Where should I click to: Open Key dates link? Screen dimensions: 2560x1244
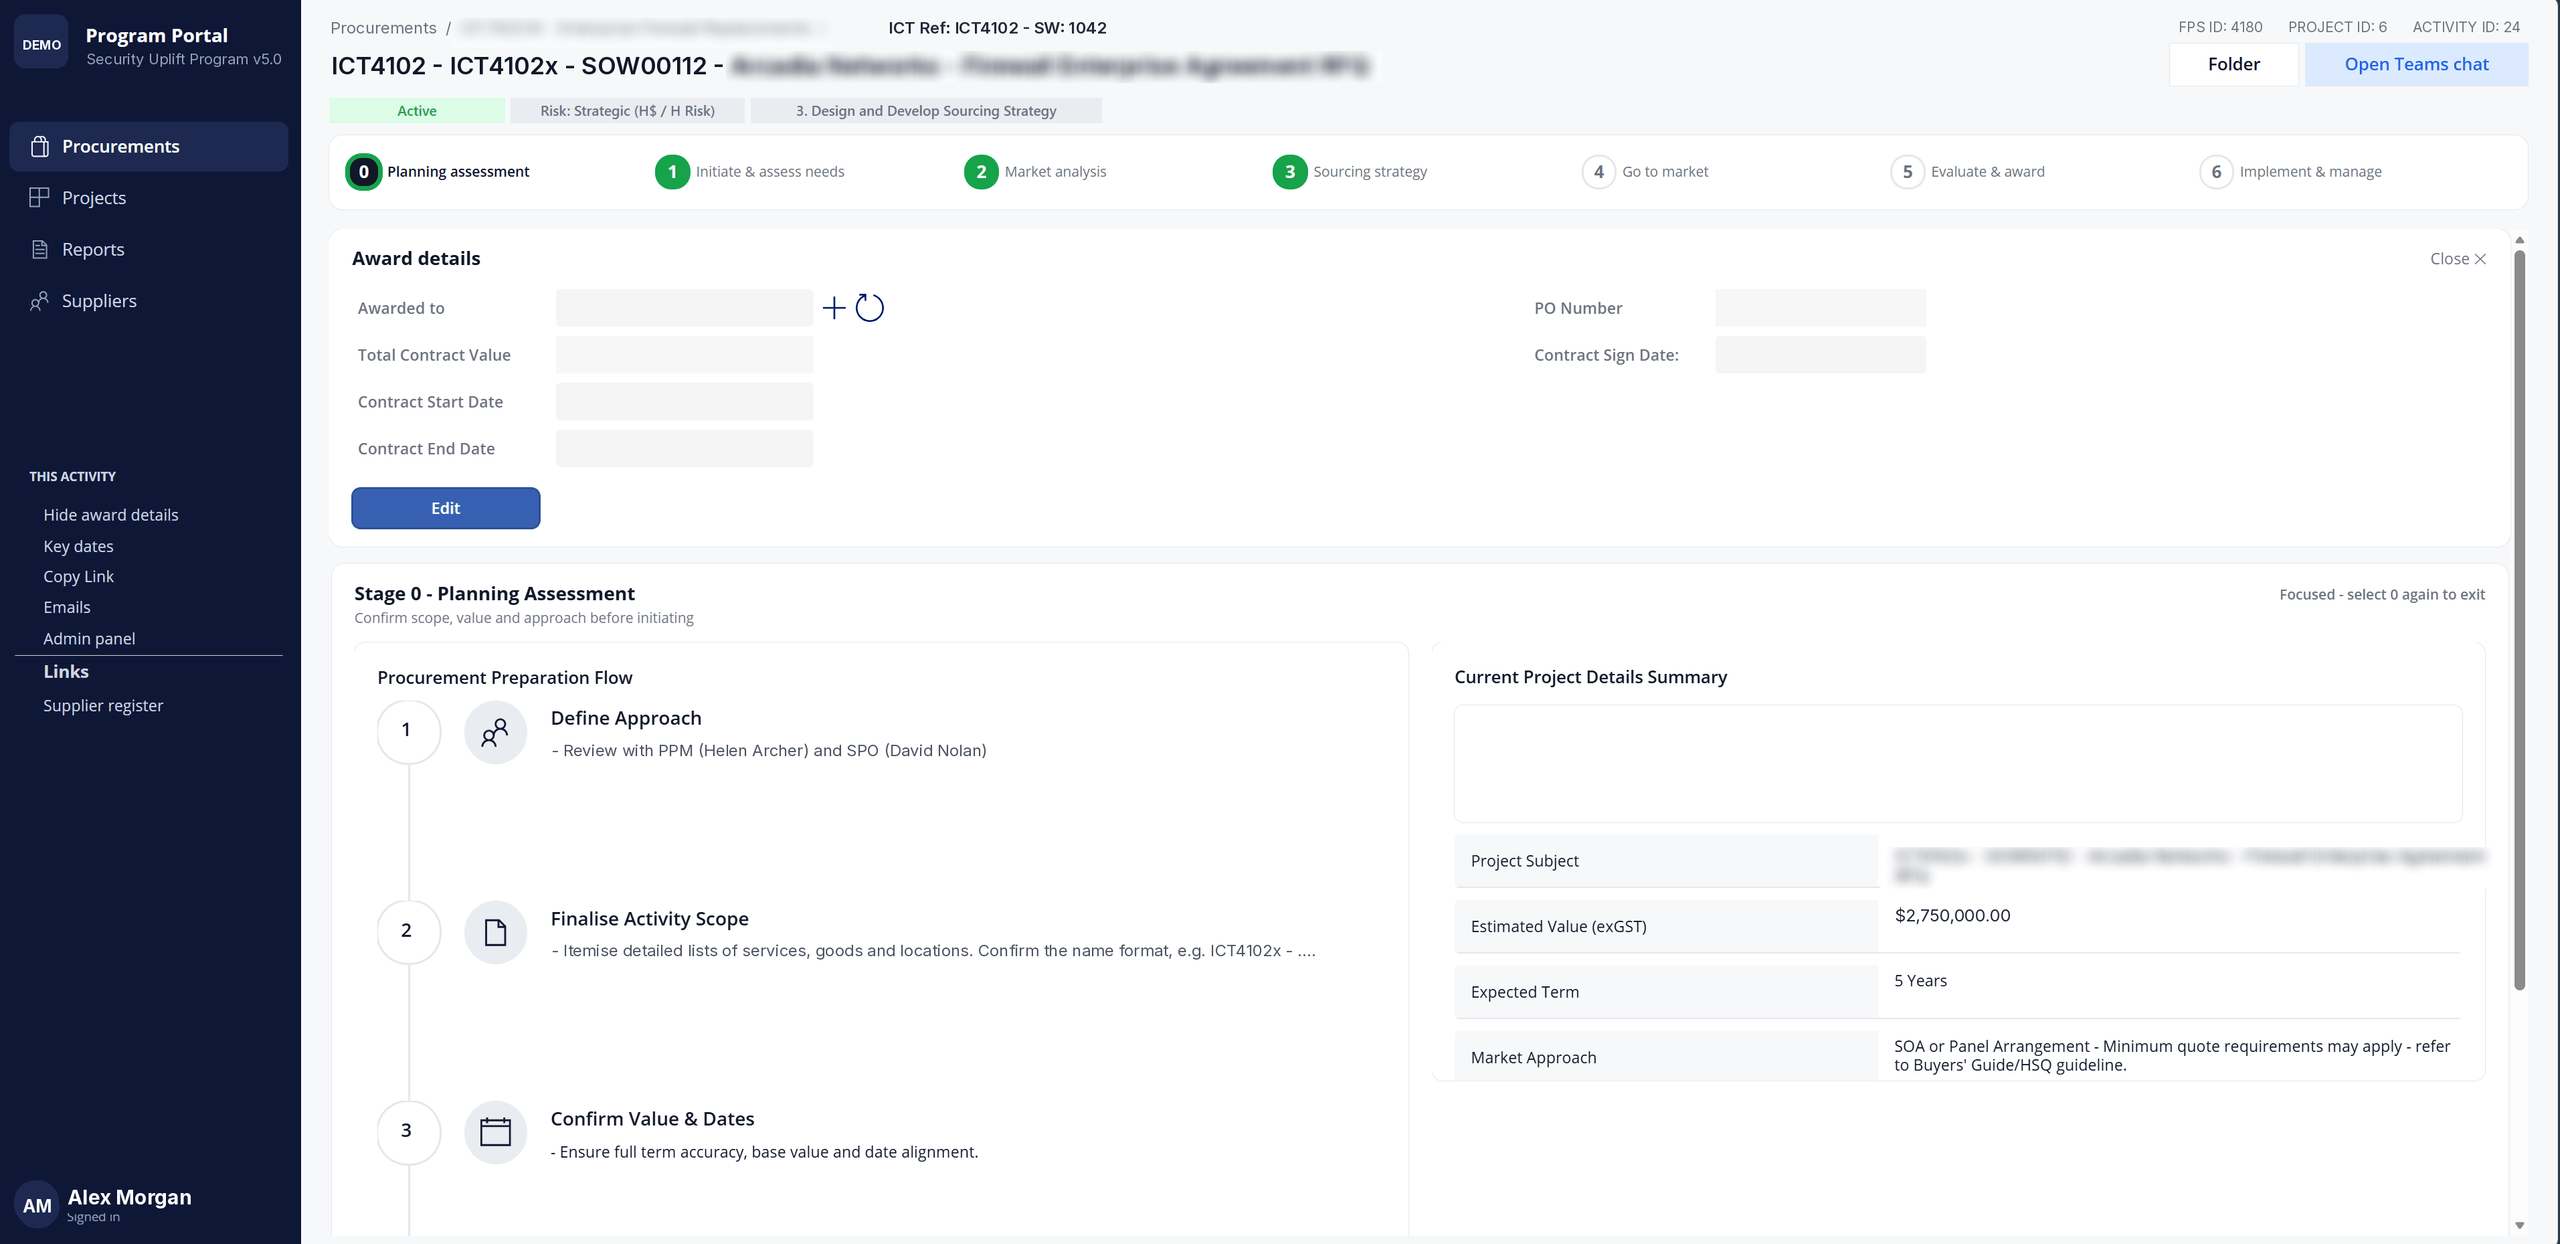[x=78, y=546]
